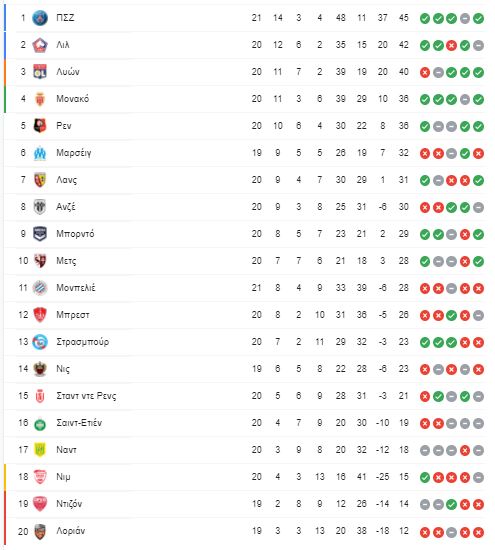Click the Ρεν club logo
495x550 pixels.
coord(40,126)
